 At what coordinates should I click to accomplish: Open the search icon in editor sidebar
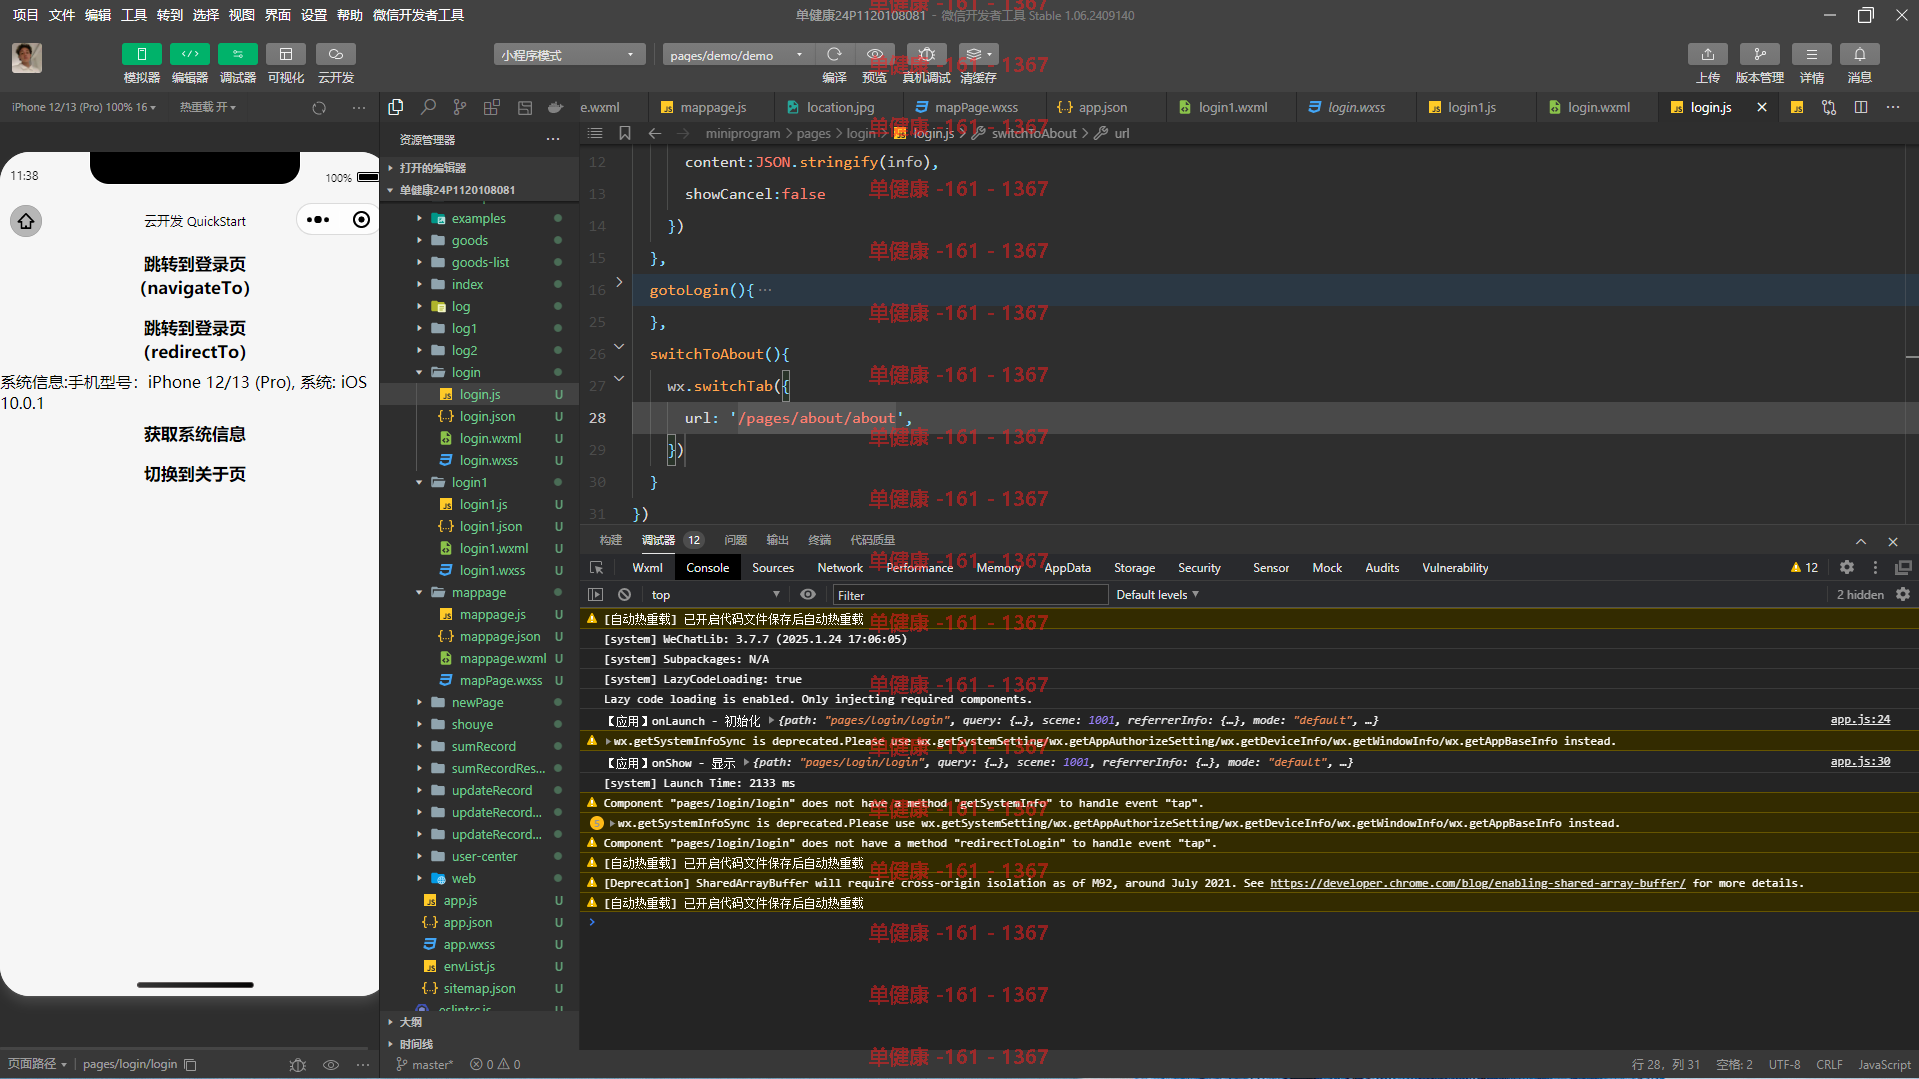(x=428, y=107)
